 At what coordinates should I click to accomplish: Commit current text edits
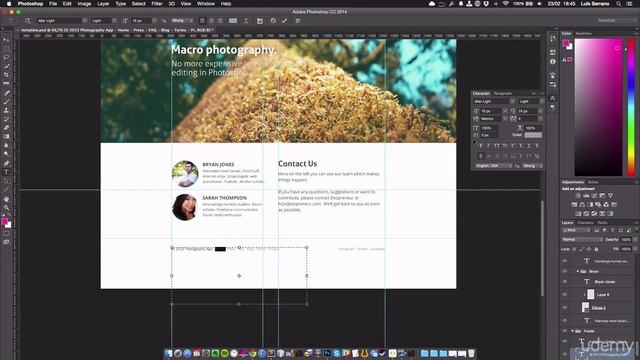tap(284, 20)
